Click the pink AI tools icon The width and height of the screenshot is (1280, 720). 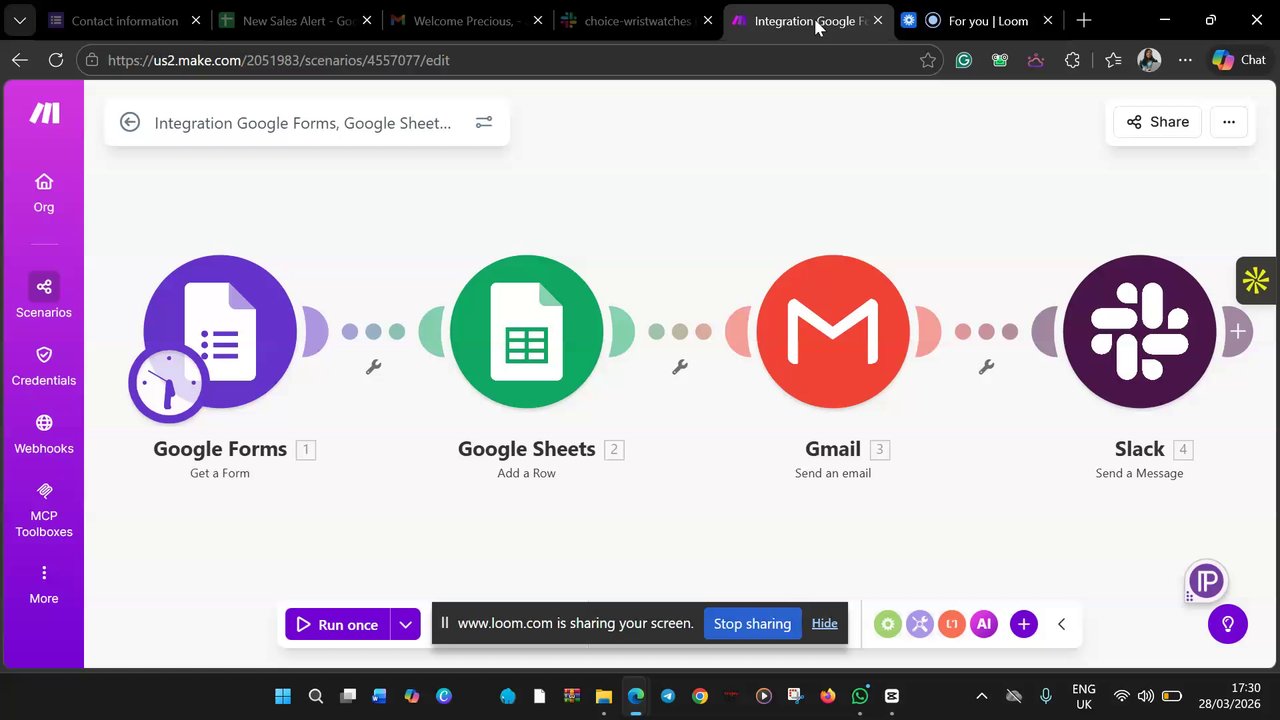click(x=984, y=624)
